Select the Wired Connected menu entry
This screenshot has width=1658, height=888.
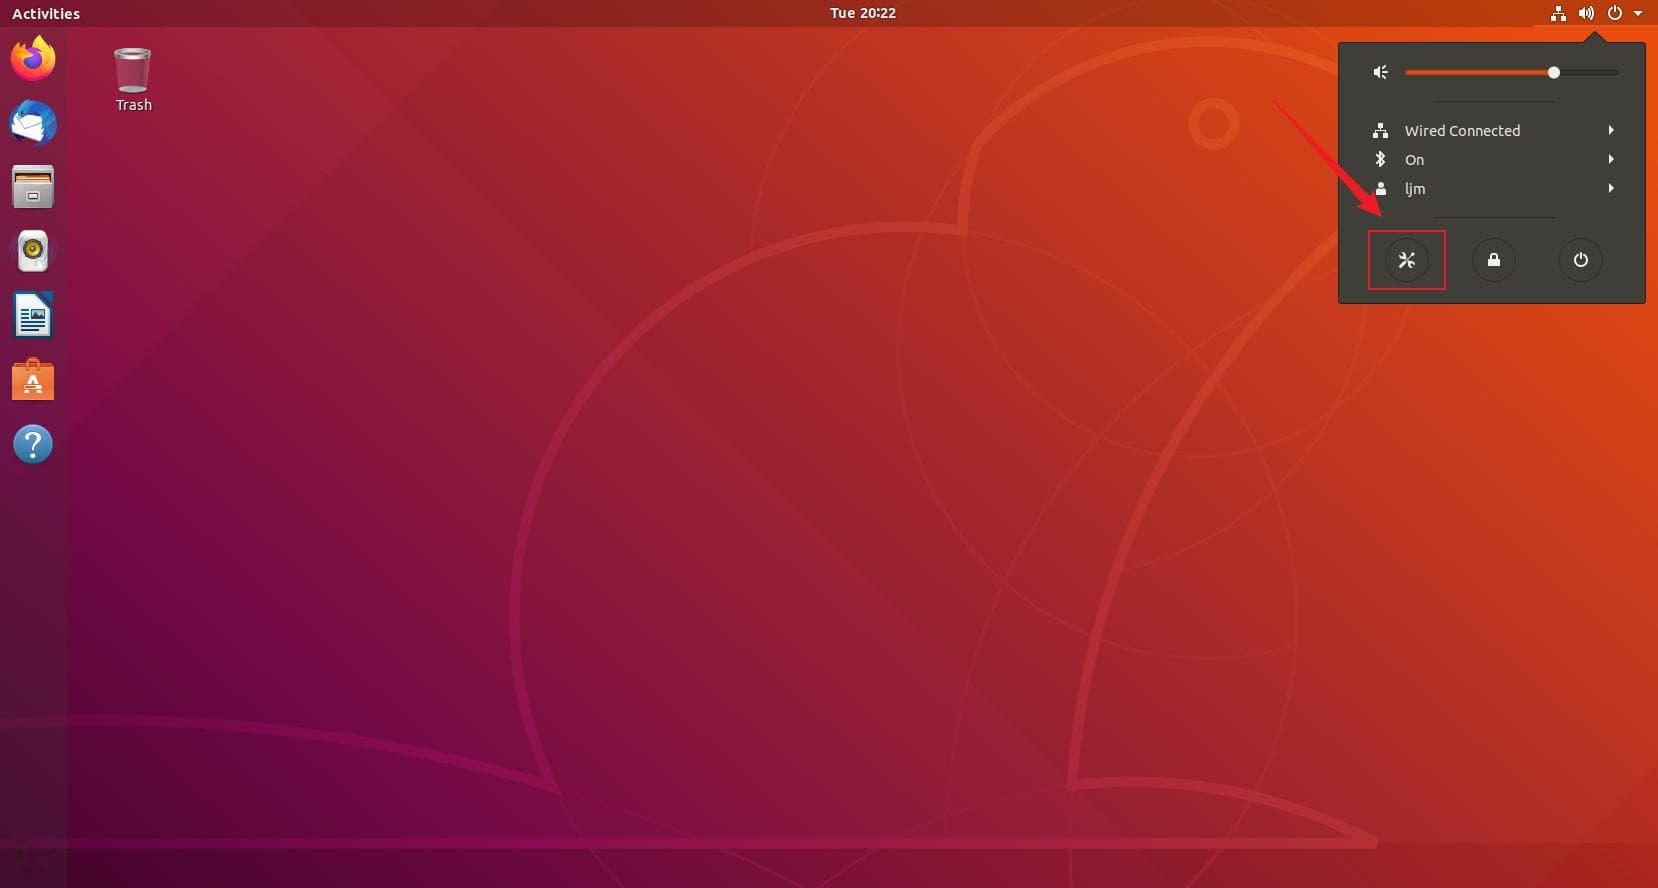pos(1492,131)
